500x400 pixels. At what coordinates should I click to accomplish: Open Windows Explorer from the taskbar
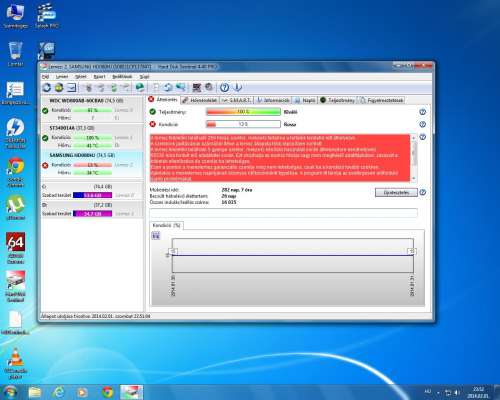coord(35,392)
